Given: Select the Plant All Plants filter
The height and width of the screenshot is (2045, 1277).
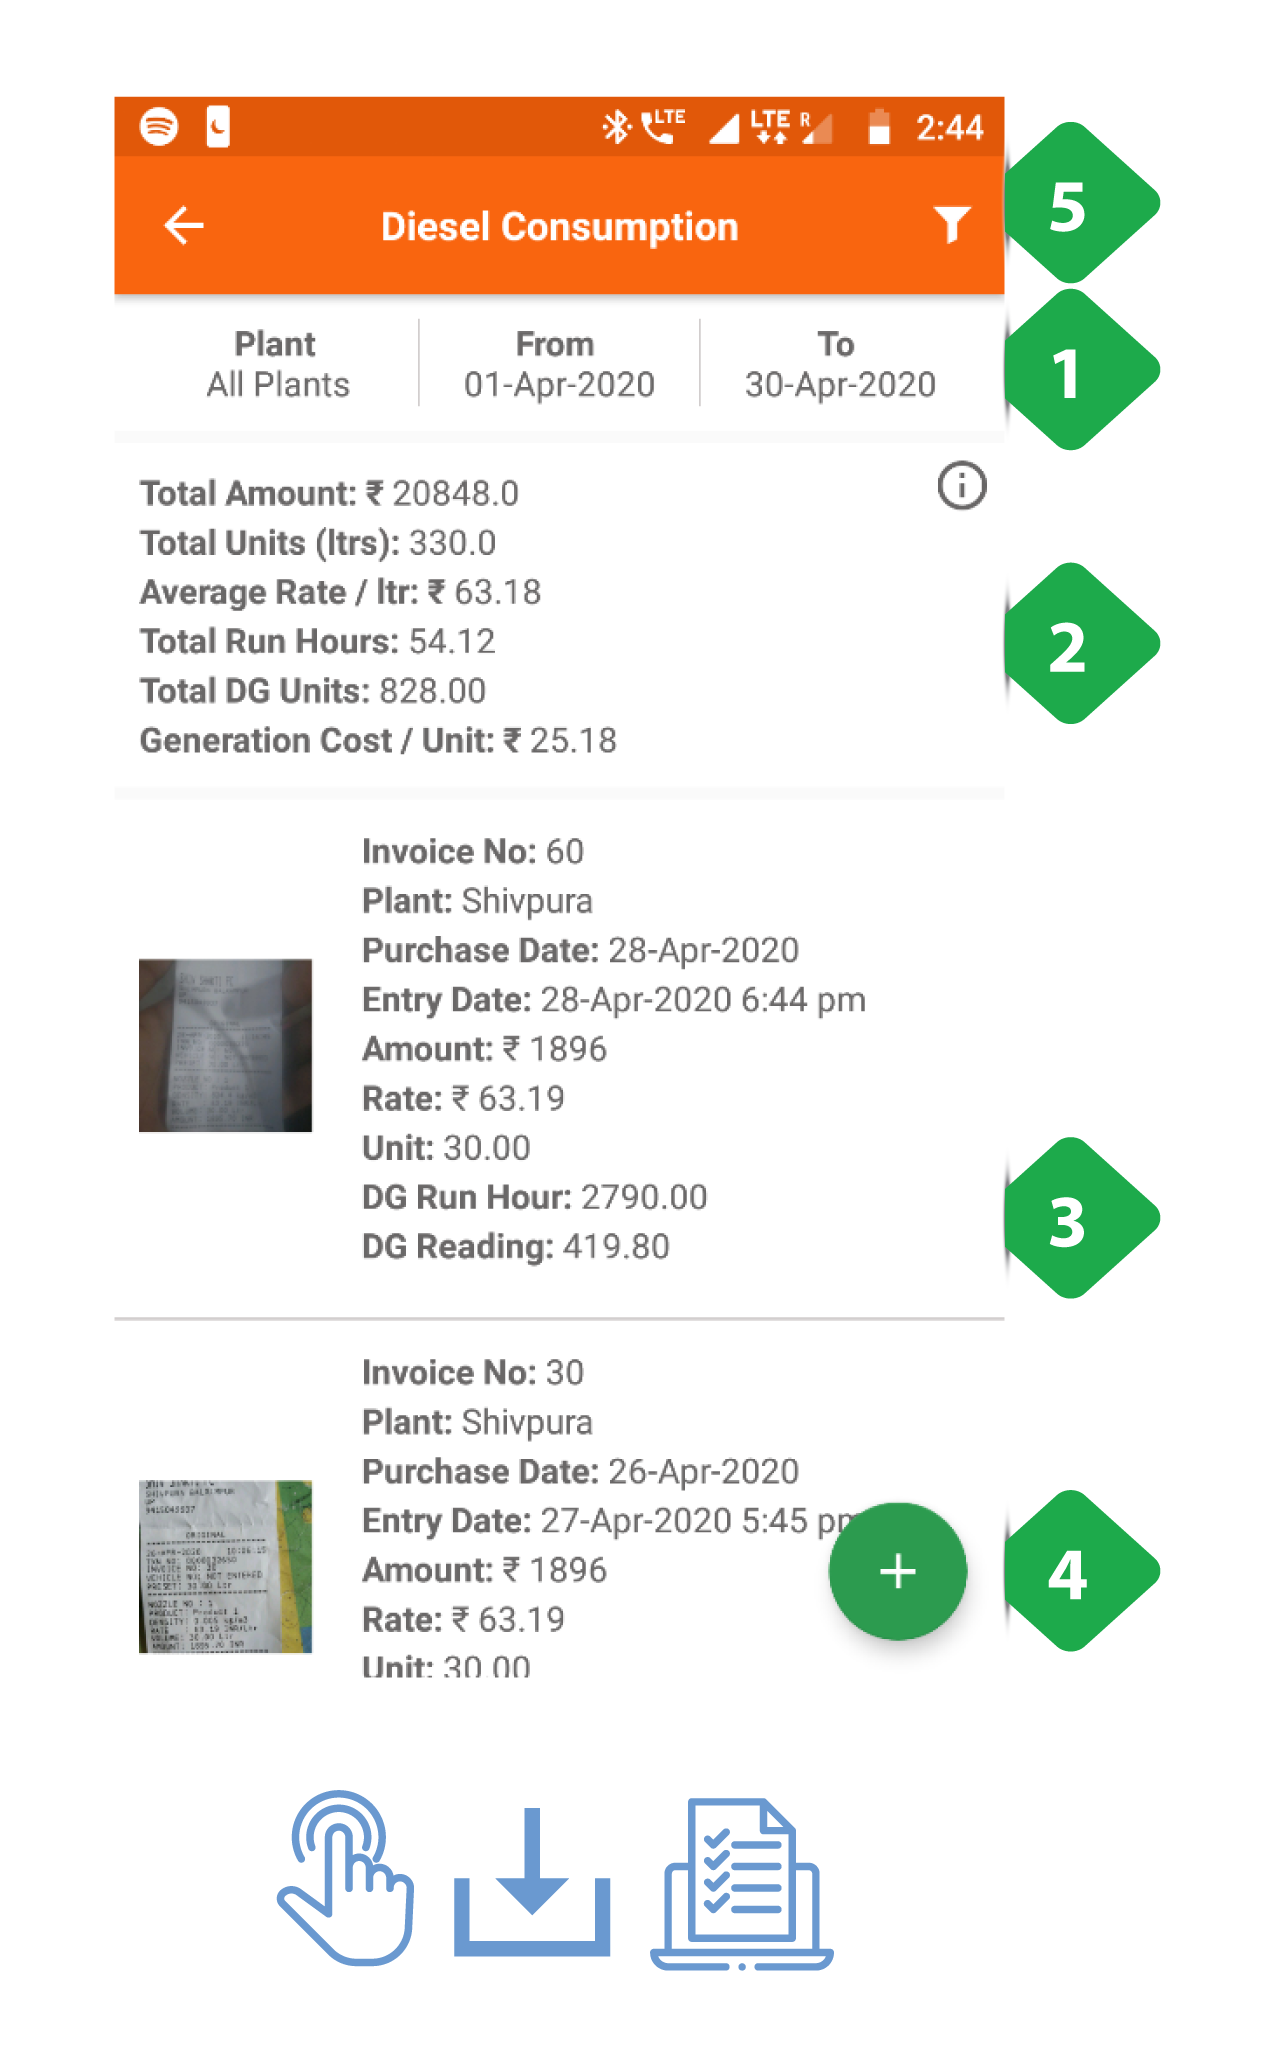Looking at the screenshot, I should pos(277,364).
